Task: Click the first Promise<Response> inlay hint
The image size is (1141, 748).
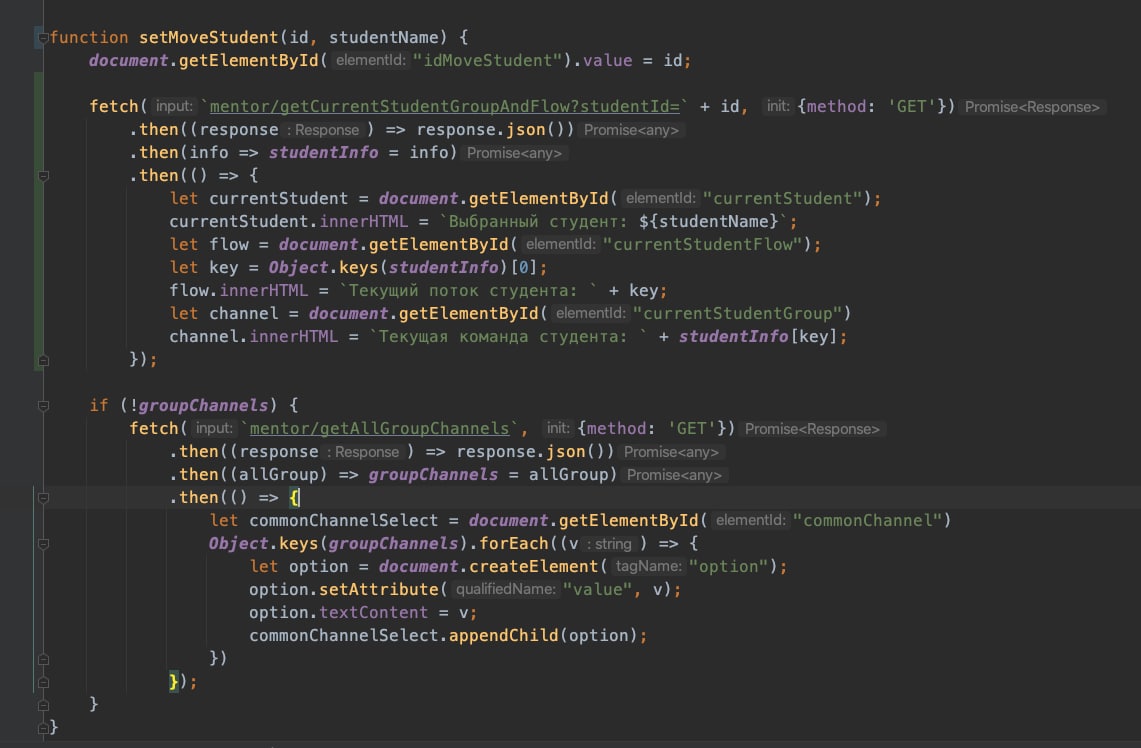Action: (1032, 107)
